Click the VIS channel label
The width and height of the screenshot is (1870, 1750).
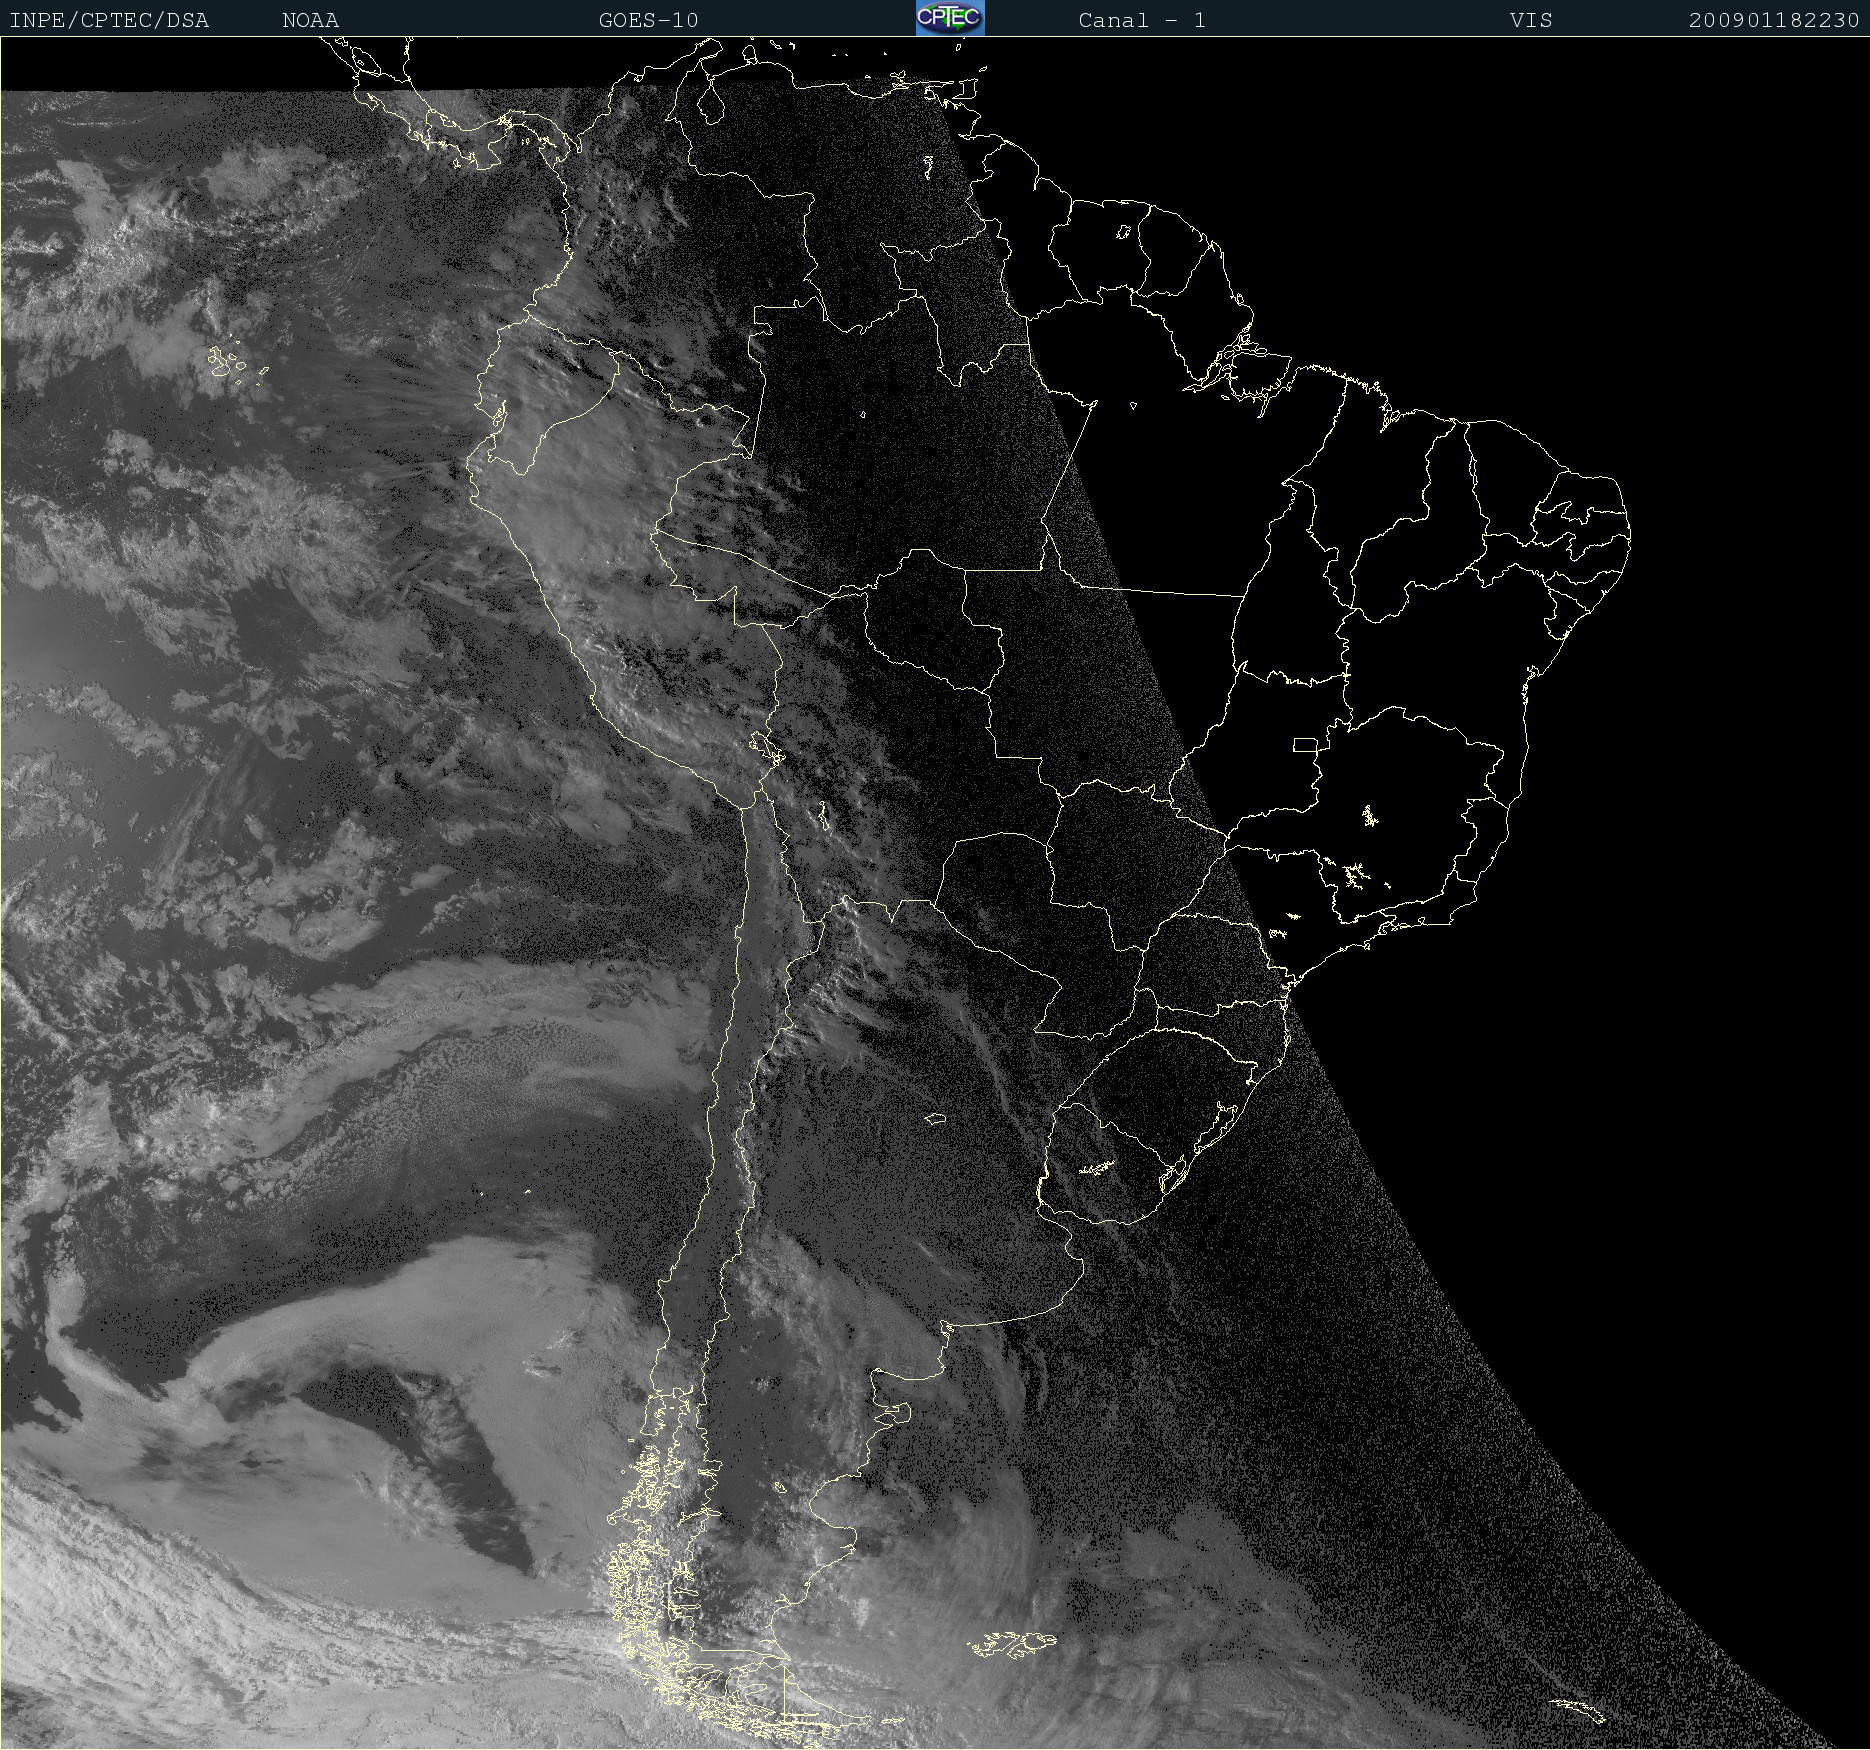(x=1531, y=20)
